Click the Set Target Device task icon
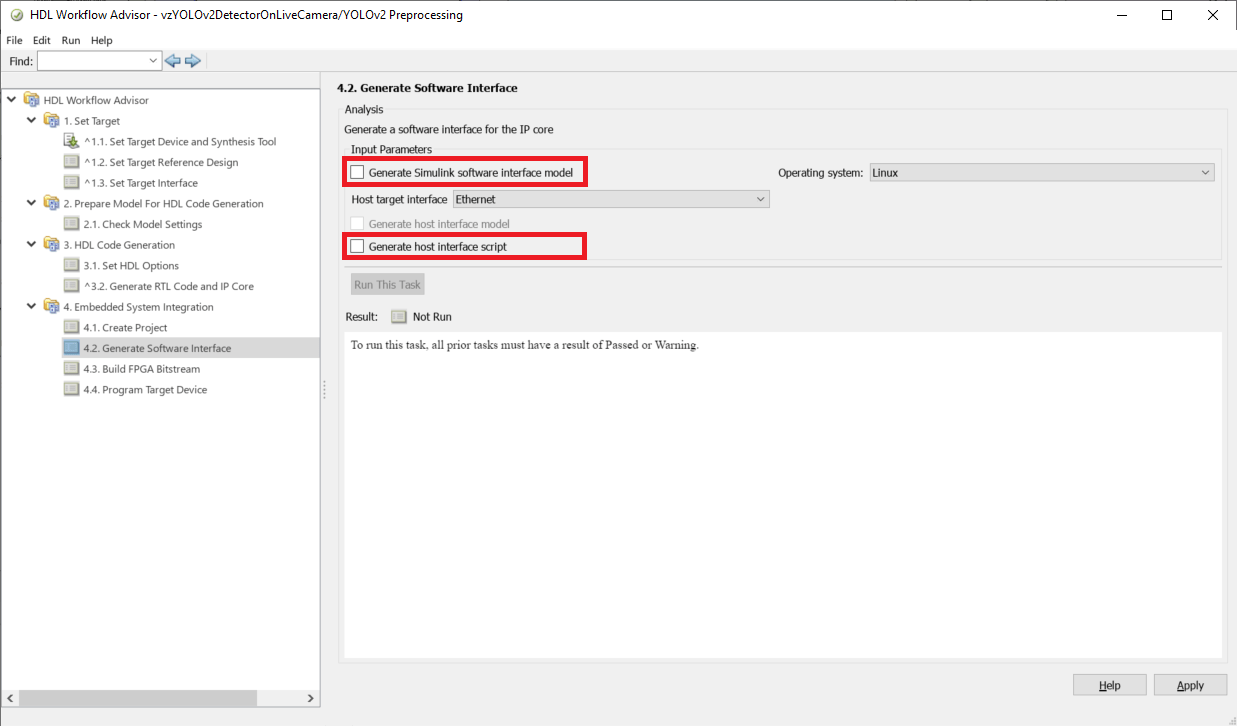 coord(71,141)
